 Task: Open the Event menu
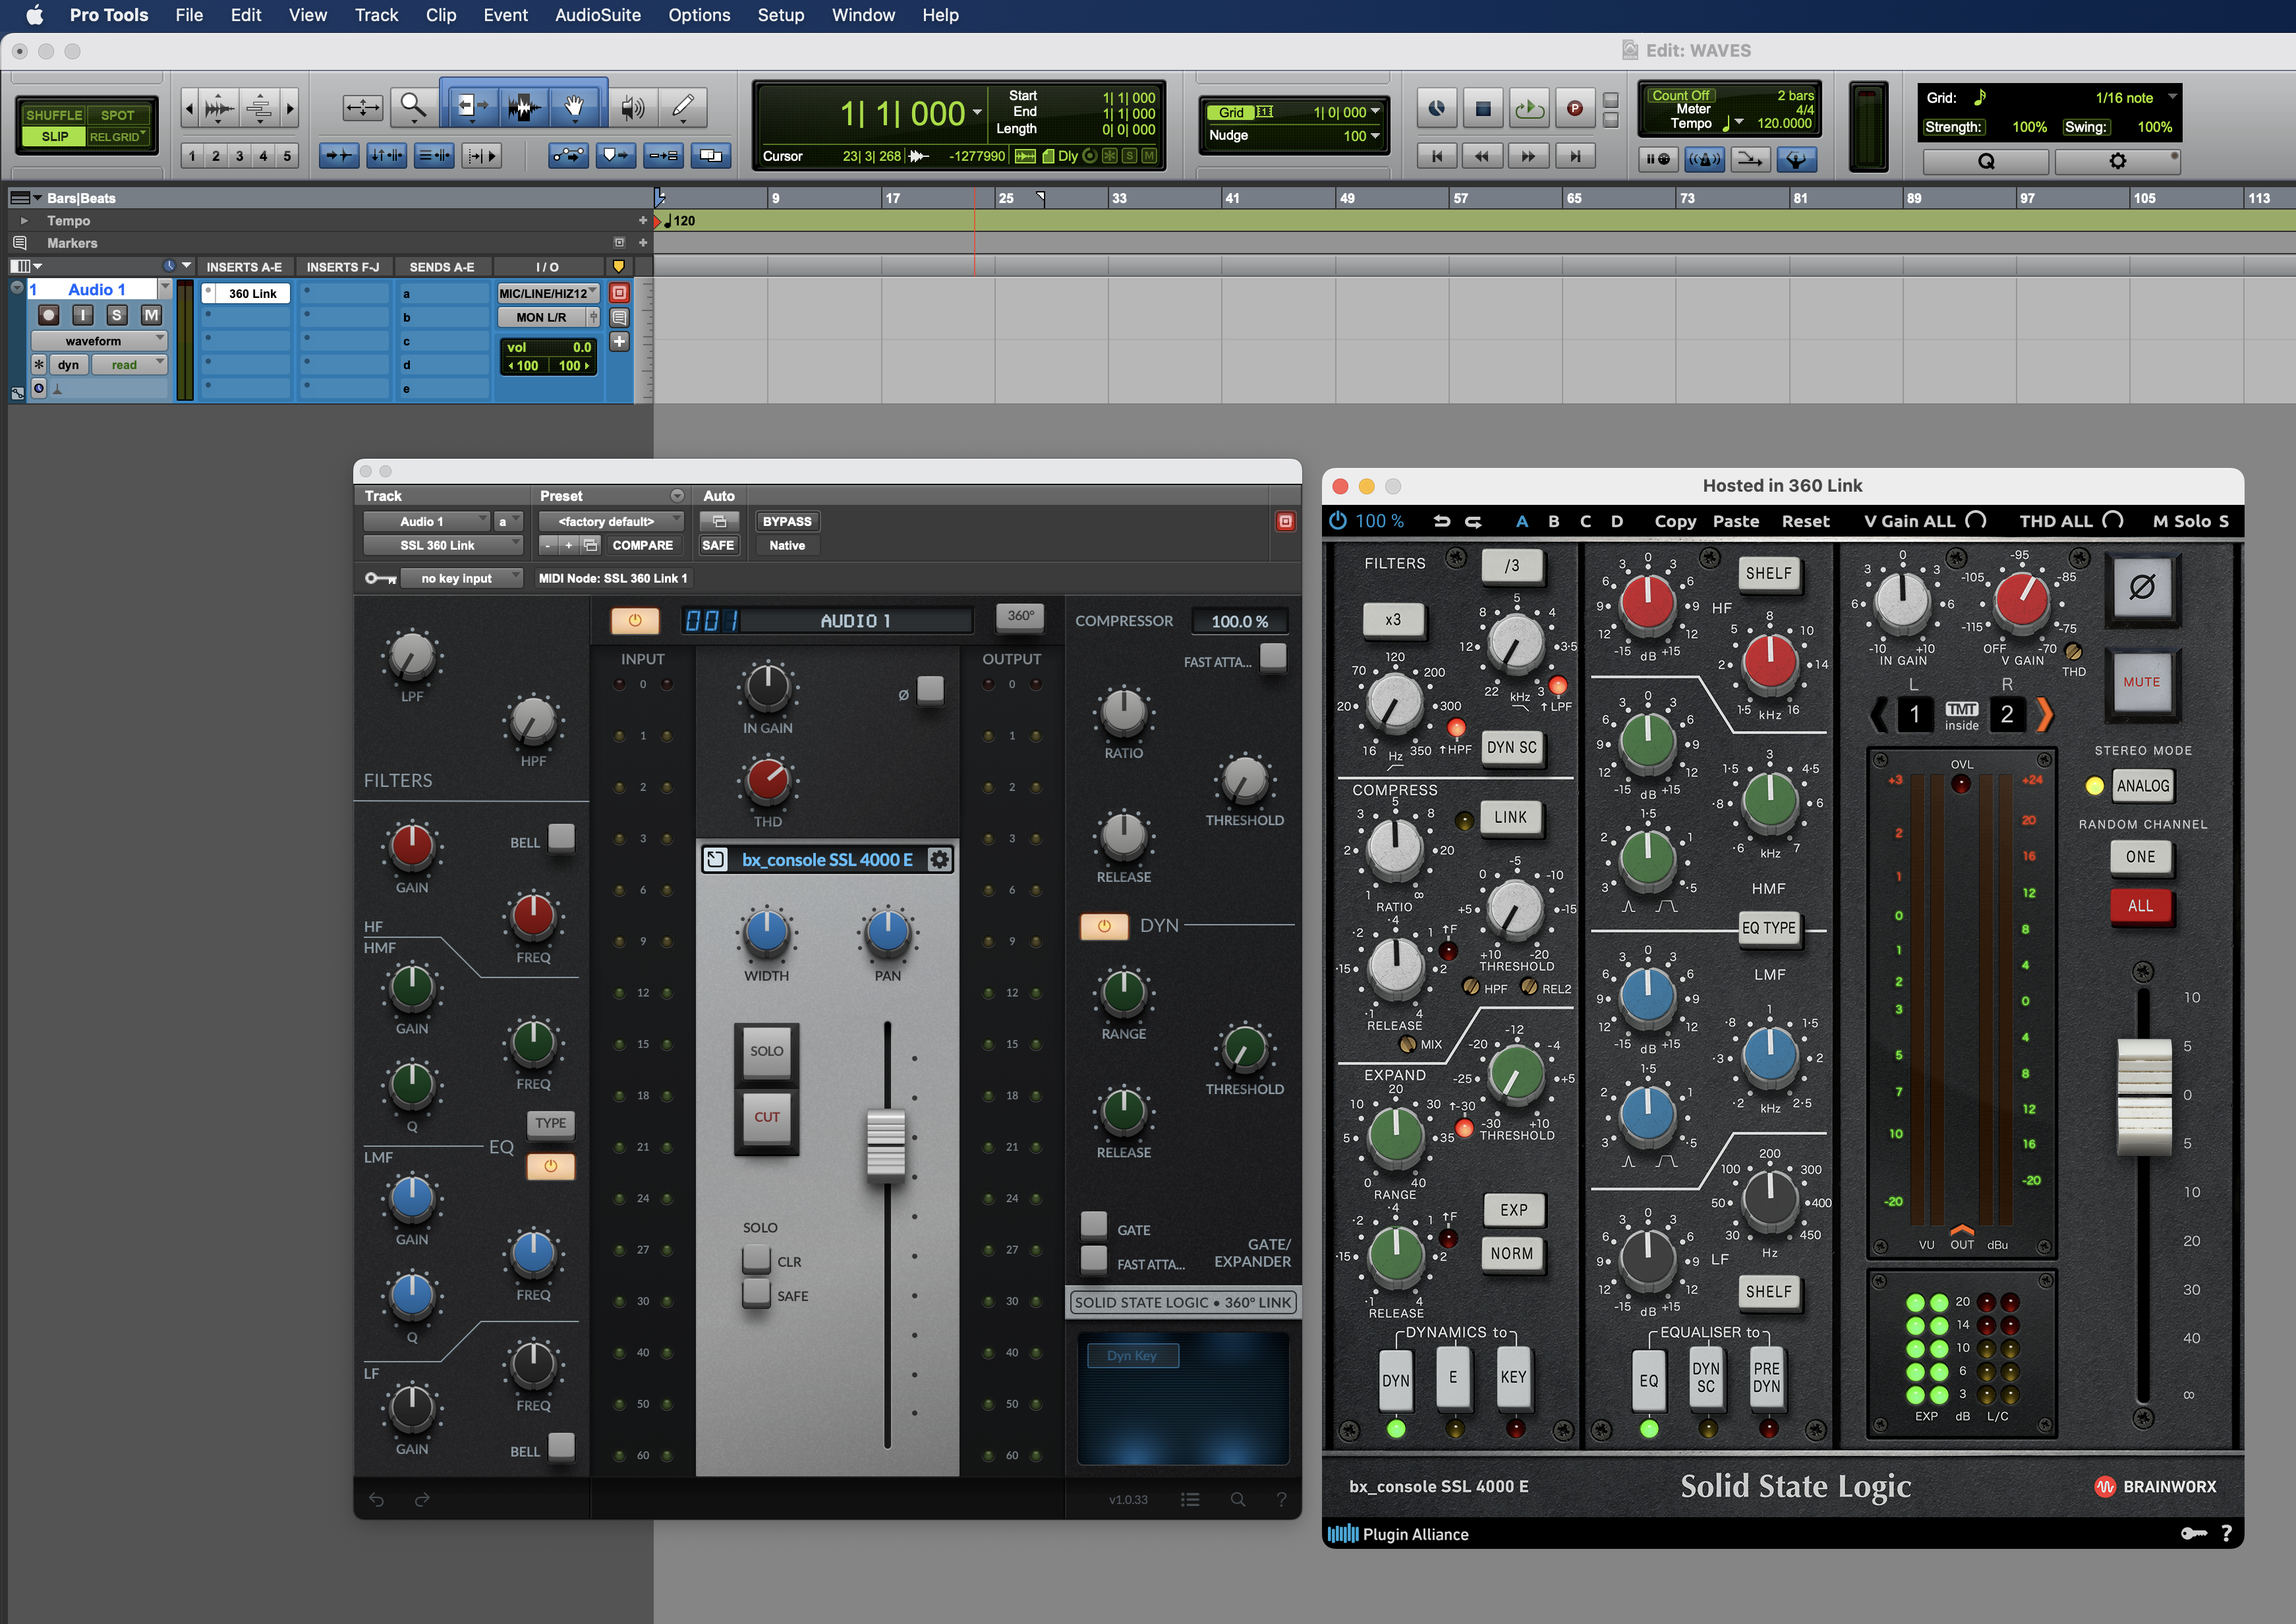tap(505, 15)
